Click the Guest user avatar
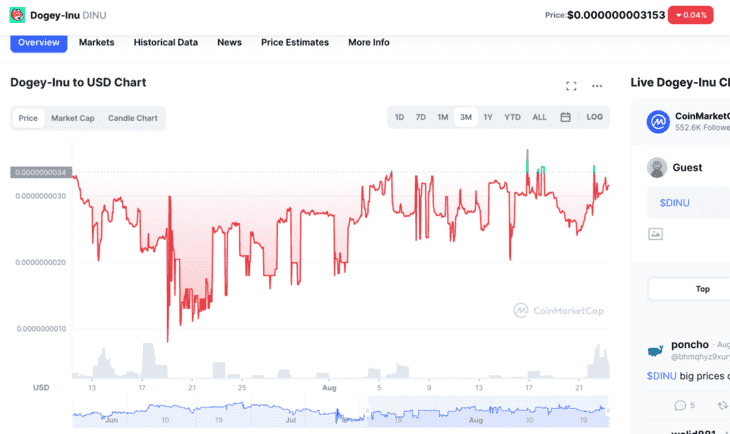Viewport: 730px width, 434px height. click(657, 168)
